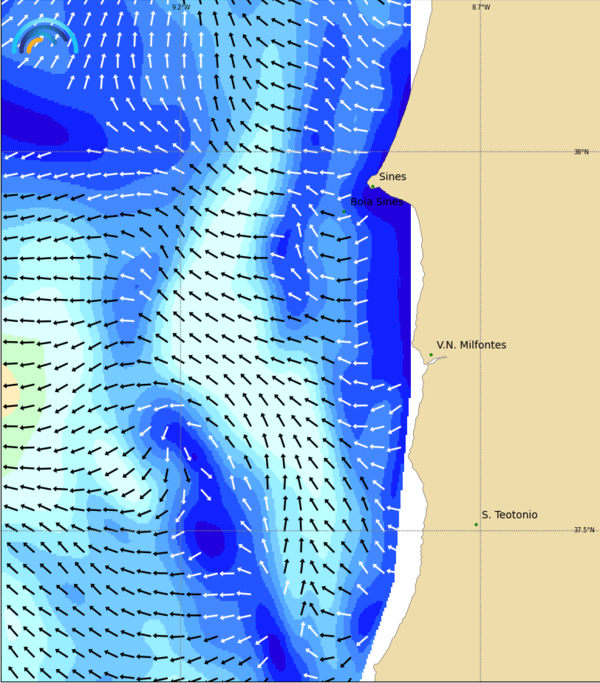Click the 8.7°W and 38°N gridline intersection

481,152
